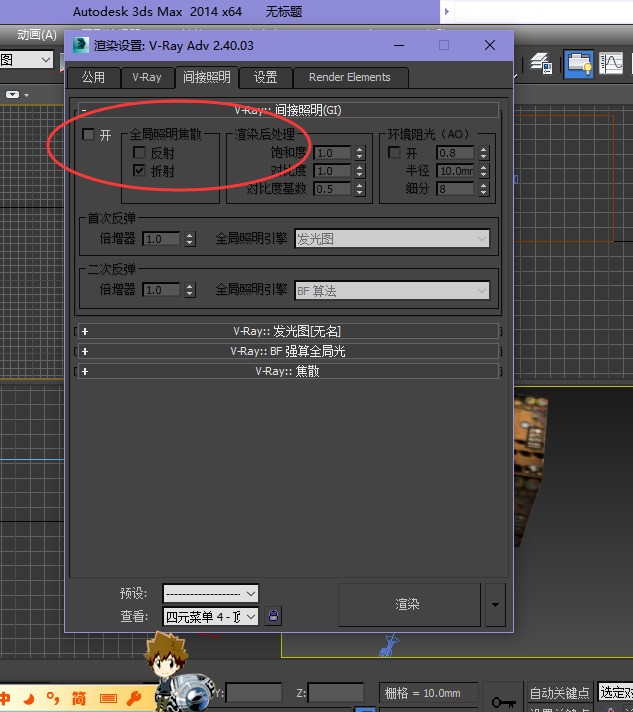Image resolution: width=633 pixels, height=712 pixels.
Task: Click the 饱和度 spinner arrows
Action: pyautogui.click(x=360, y=153)
